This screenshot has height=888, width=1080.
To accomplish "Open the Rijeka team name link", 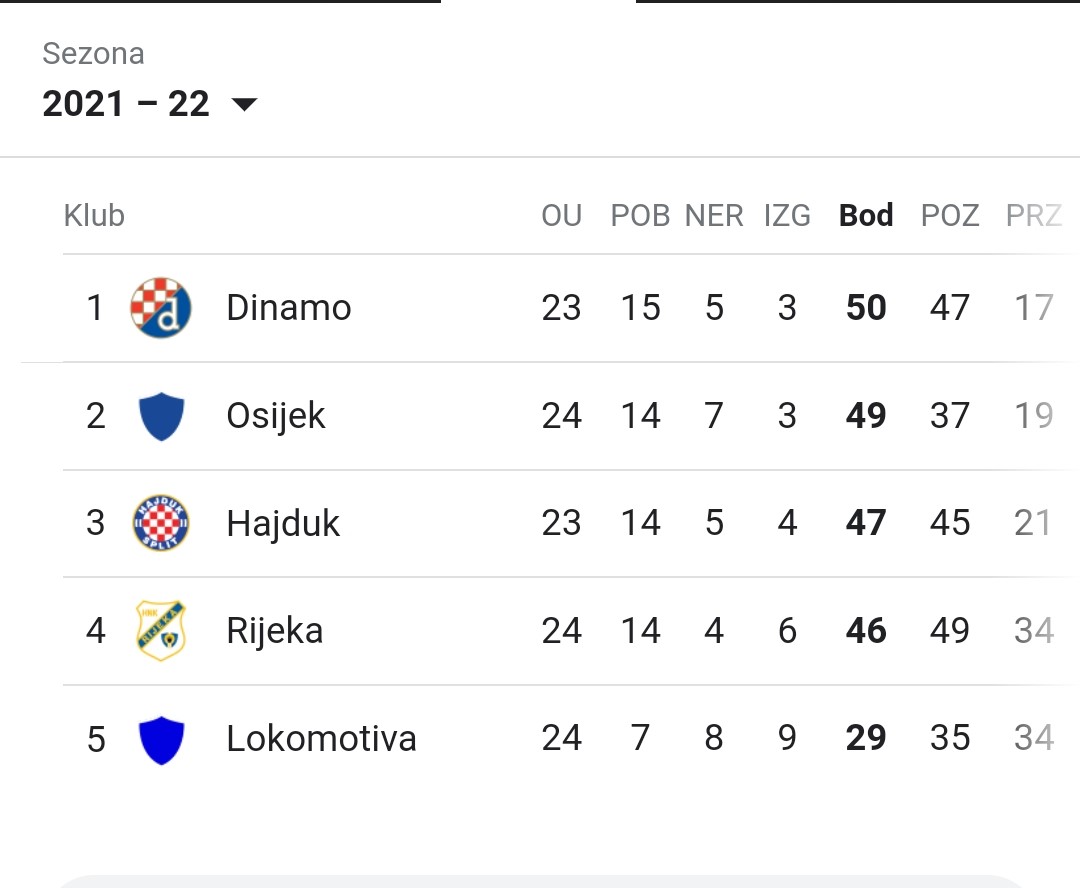I will [x=275, y=630].
